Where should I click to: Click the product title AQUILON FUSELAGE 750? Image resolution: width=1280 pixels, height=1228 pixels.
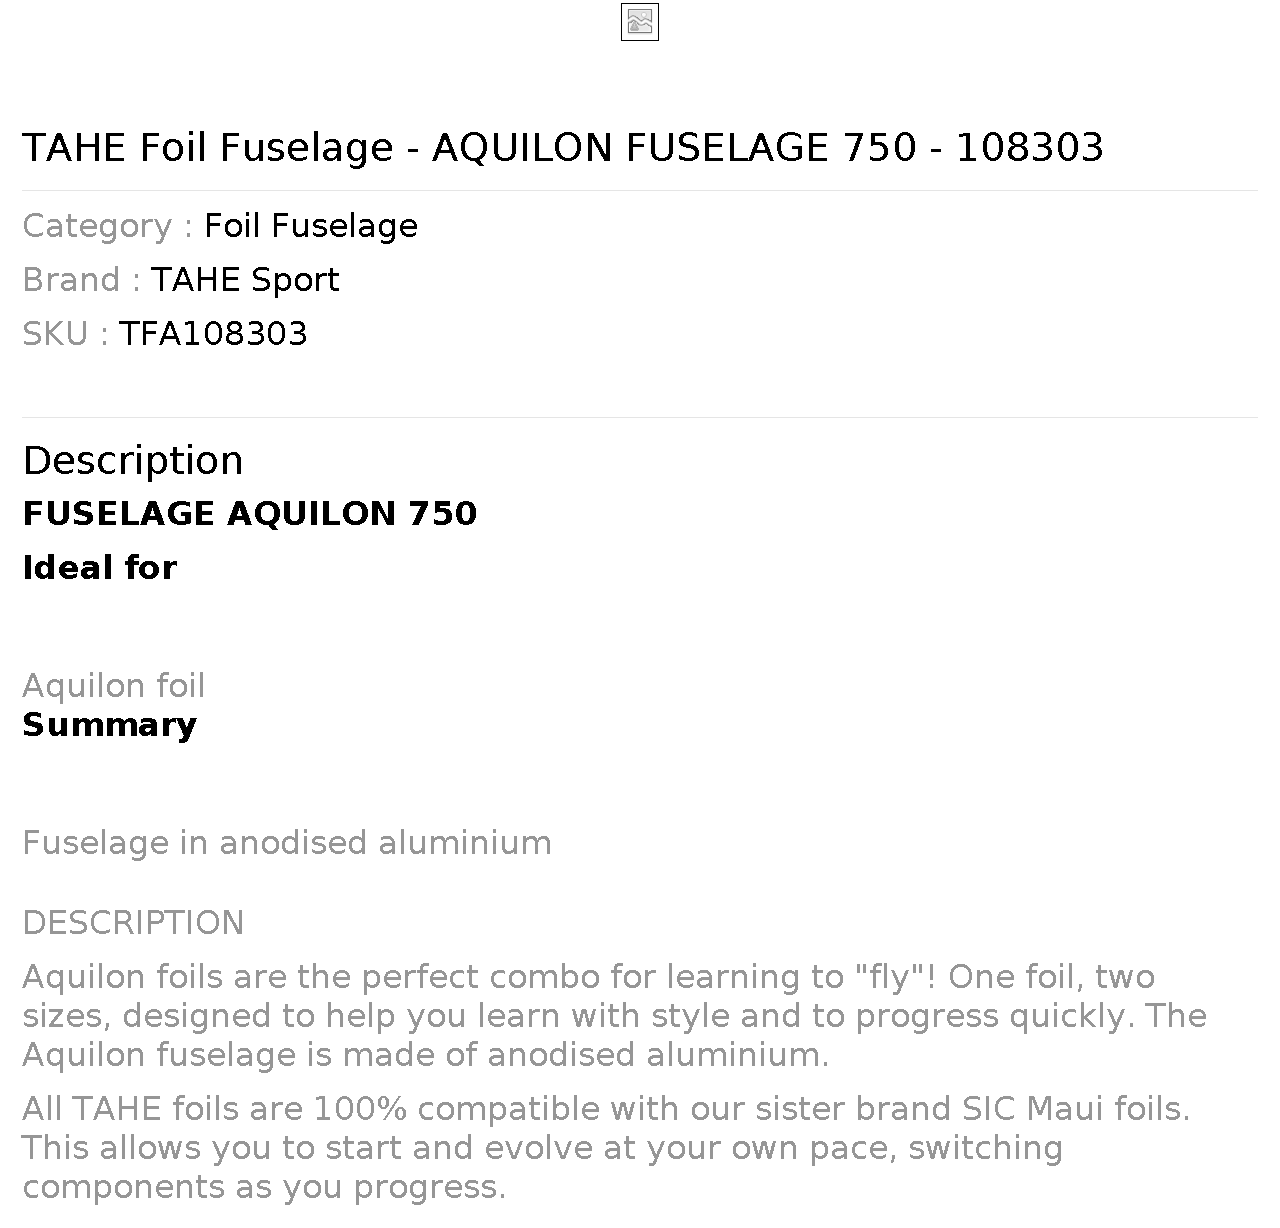tap(563, 147)
